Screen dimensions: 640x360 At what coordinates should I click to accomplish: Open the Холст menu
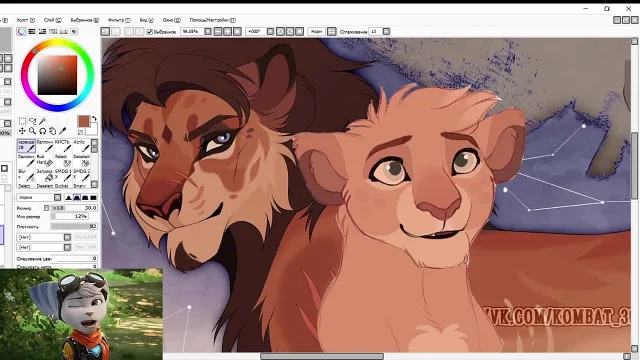coord(26,20)
